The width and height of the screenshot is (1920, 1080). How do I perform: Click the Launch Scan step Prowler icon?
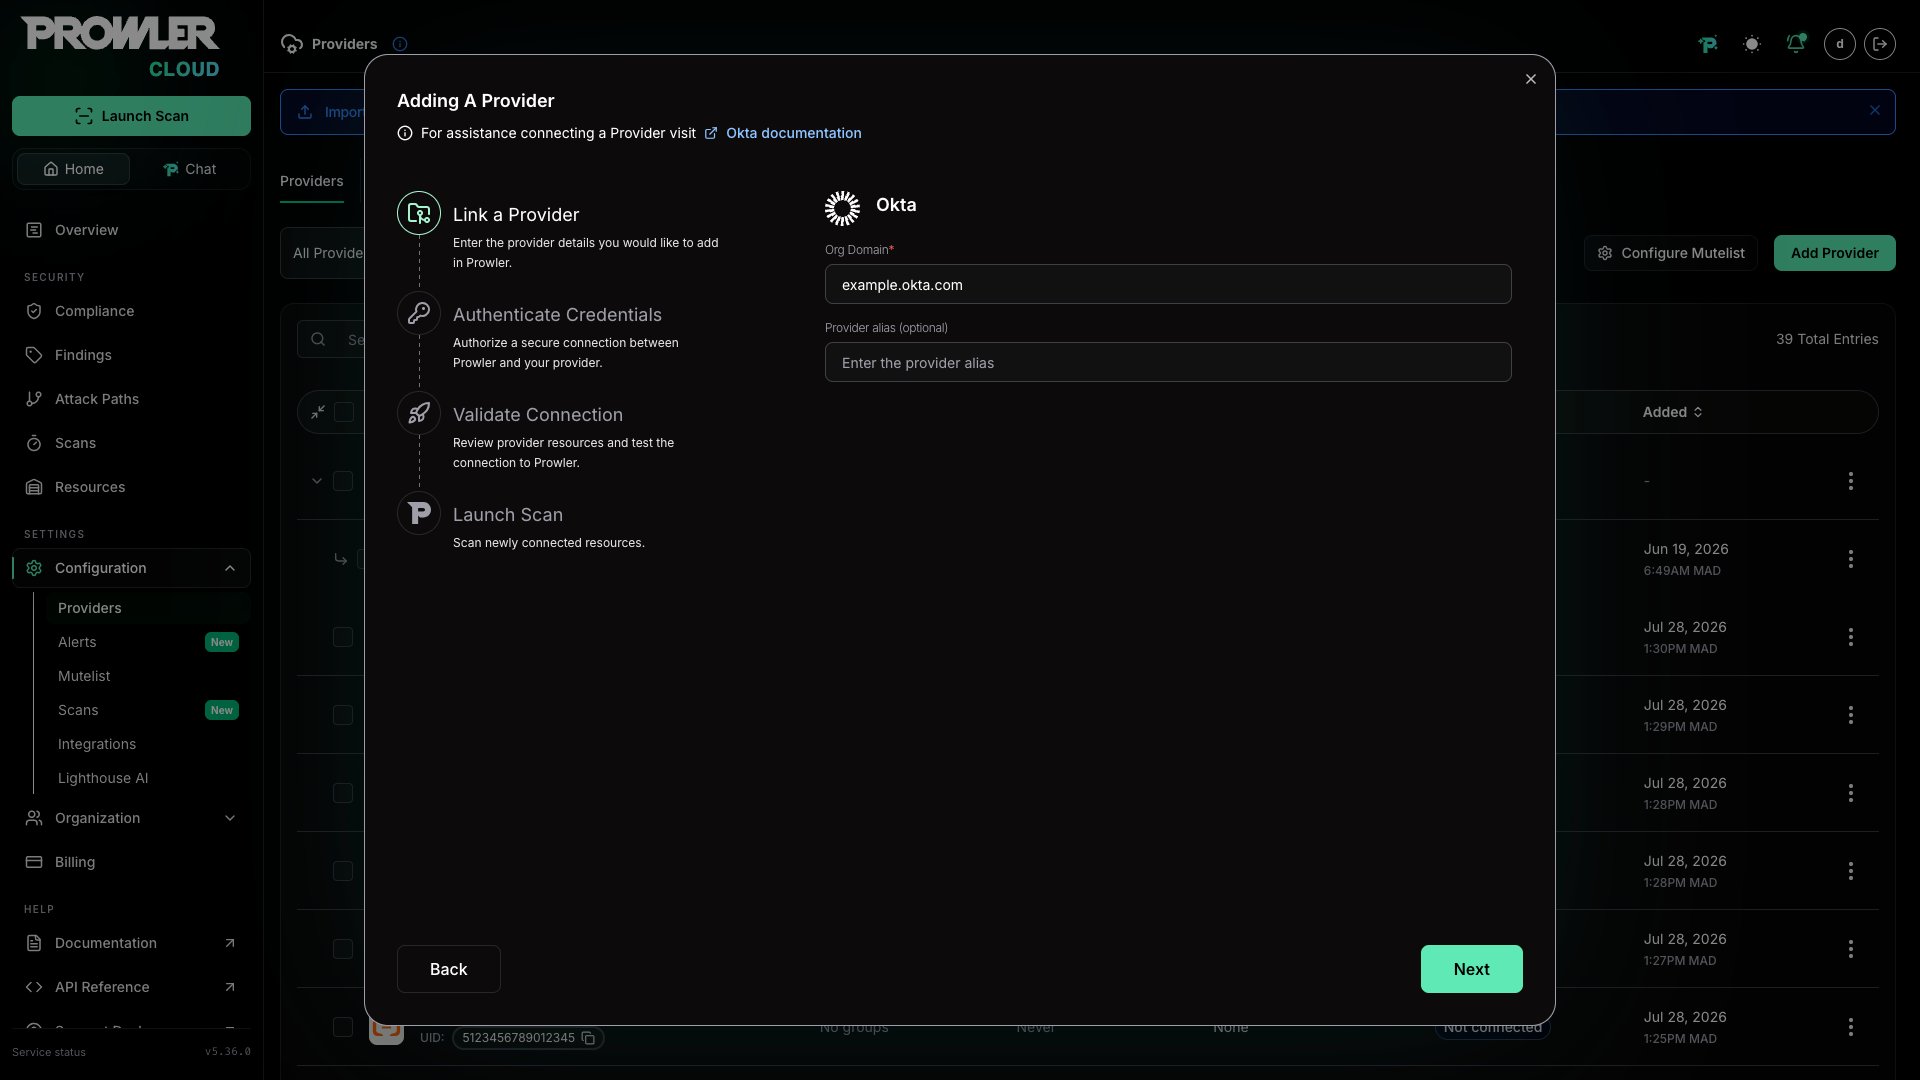point(419,513)
